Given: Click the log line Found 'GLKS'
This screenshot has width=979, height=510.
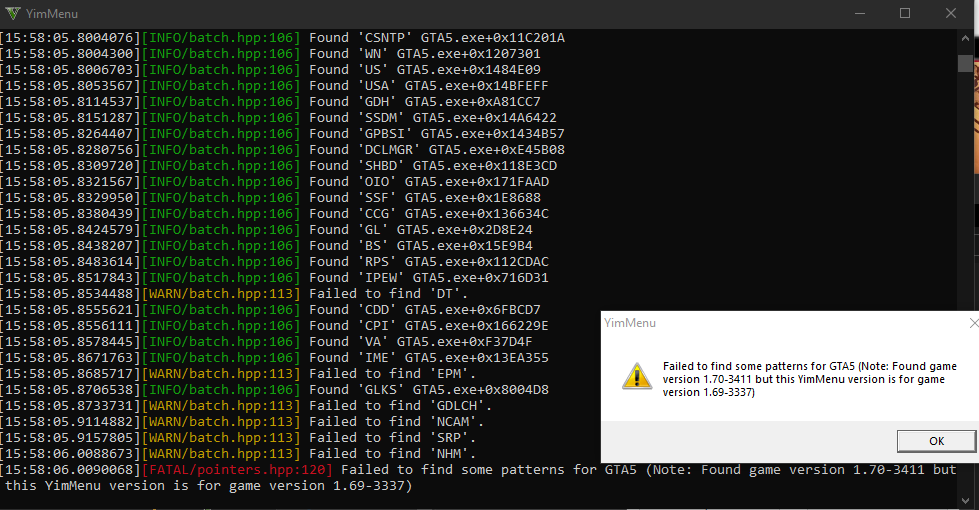Looking at the screenshot, I should 275,390.
